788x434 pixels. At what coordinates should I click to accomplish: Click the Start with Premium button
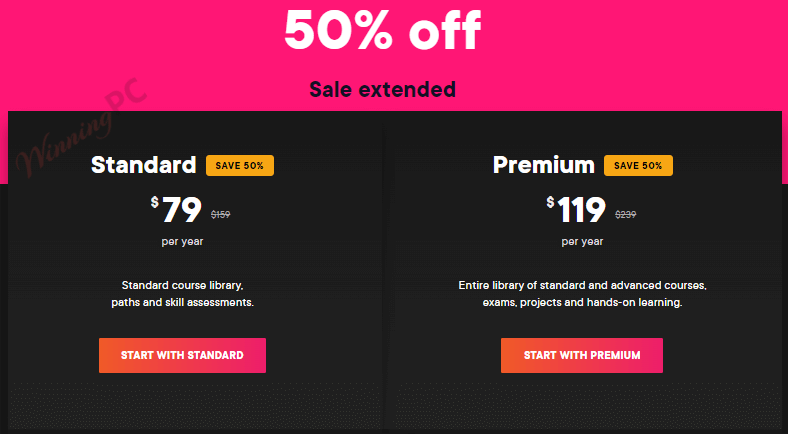point(582,355)
